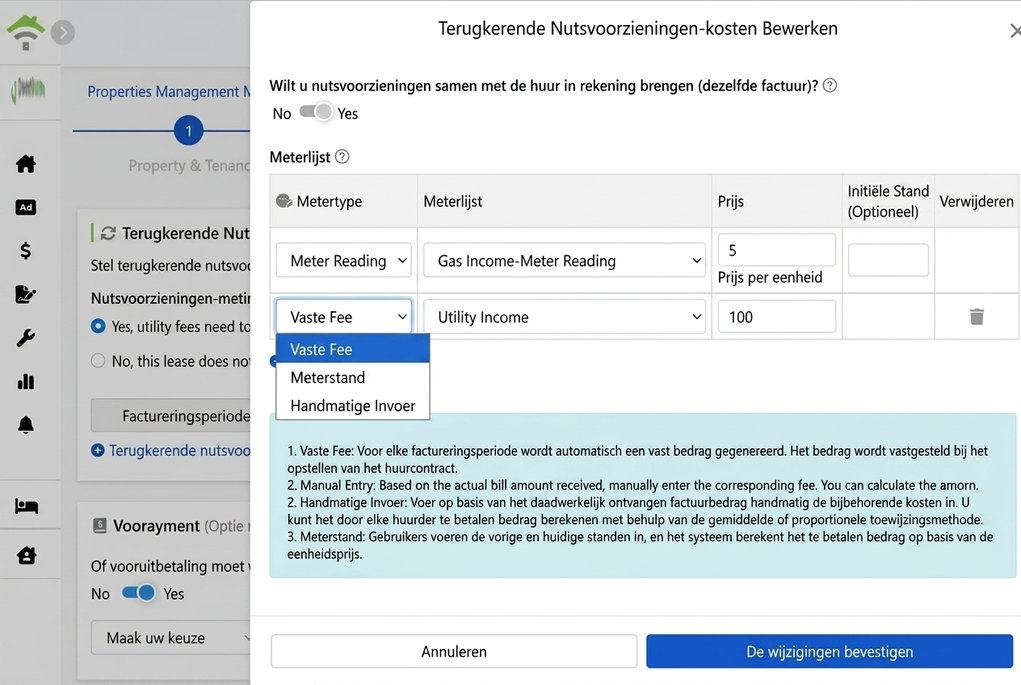The height and width of the screenshot is (685, 1021).
Task: Click Properties Management breadcrumb link
Action: (169, 91)
